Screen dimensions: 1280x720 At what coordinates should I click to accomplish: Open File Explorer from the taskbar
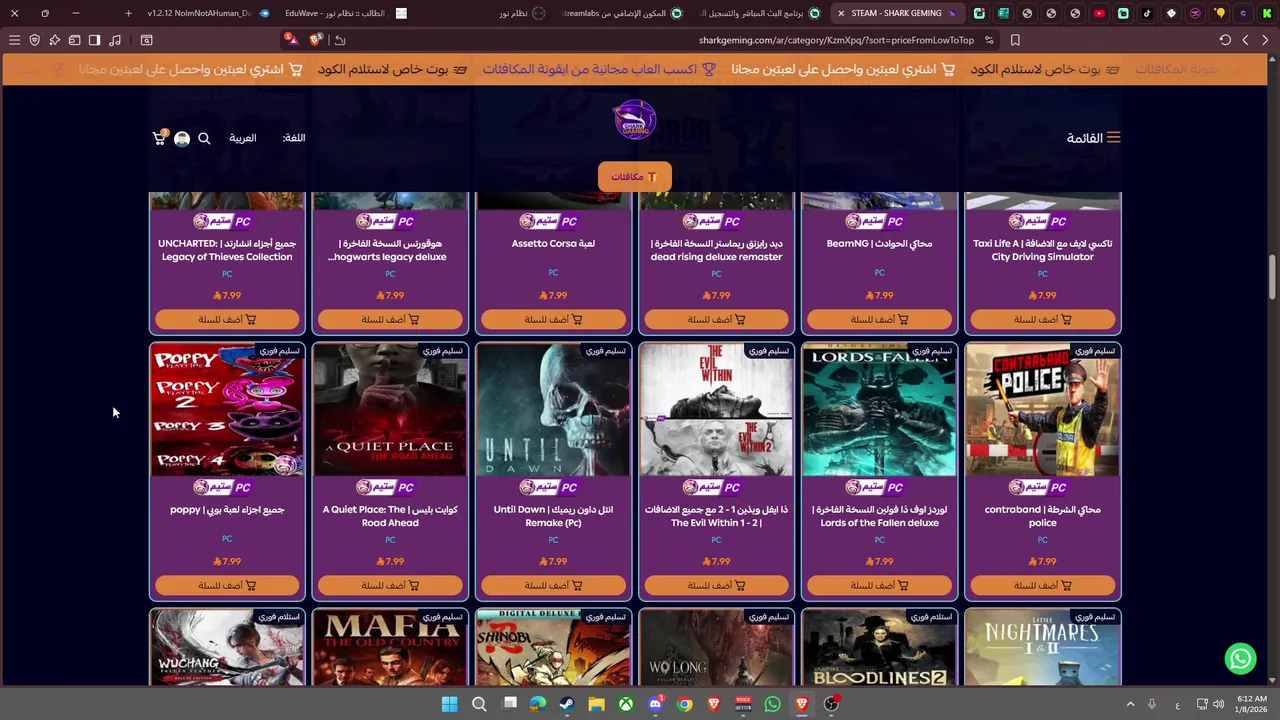tap(596, 704)
